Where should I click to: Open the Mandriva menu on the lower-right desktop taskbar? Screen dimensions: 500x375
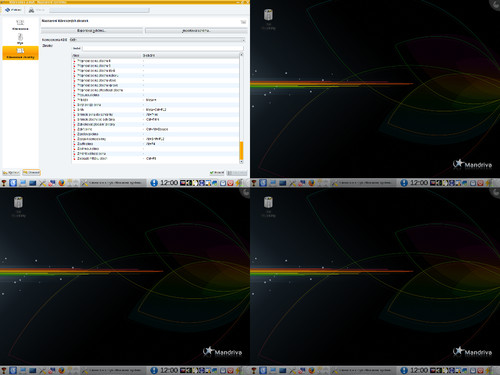pos(254,370)
